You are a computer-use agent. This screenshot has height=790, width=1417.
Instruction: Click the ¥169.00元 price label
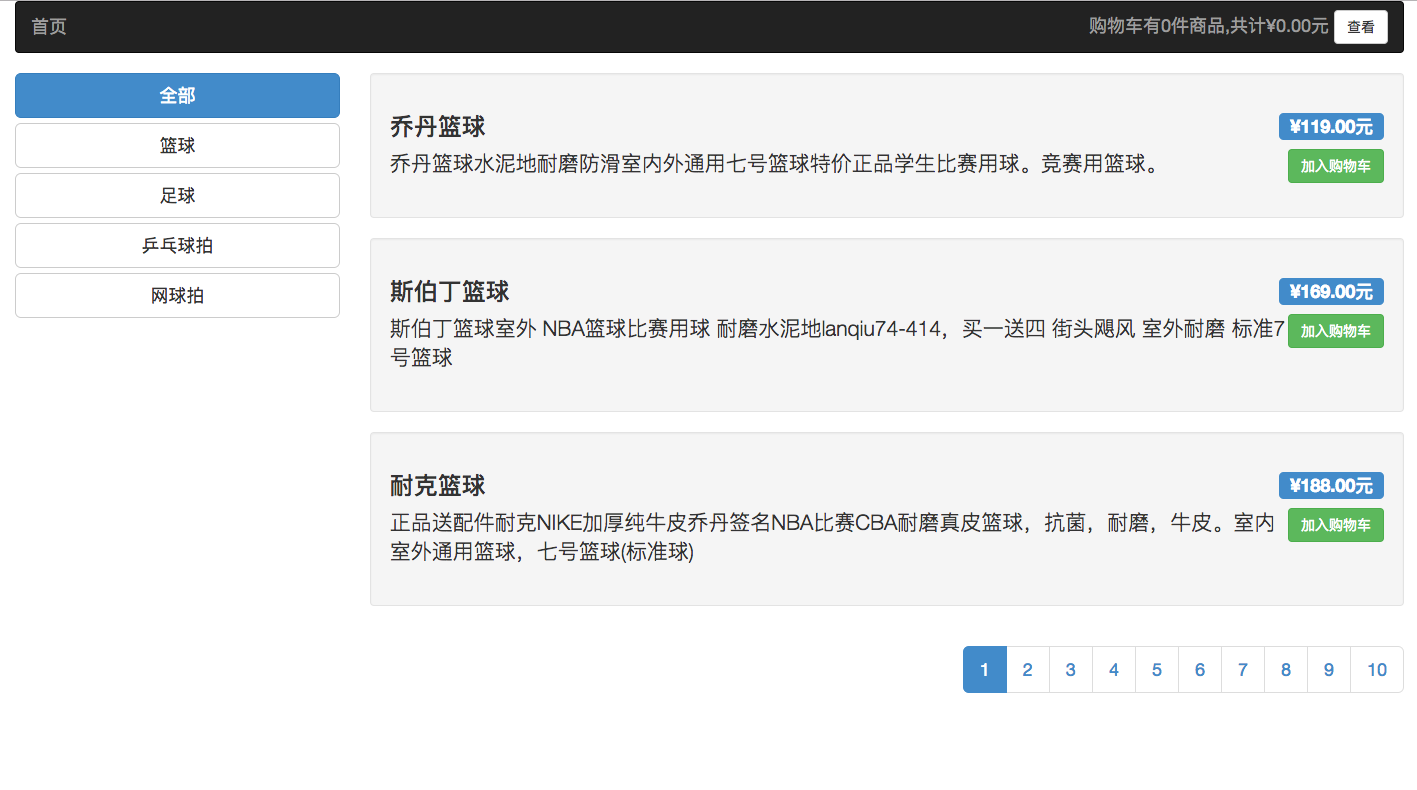[x=1331, y=291]
